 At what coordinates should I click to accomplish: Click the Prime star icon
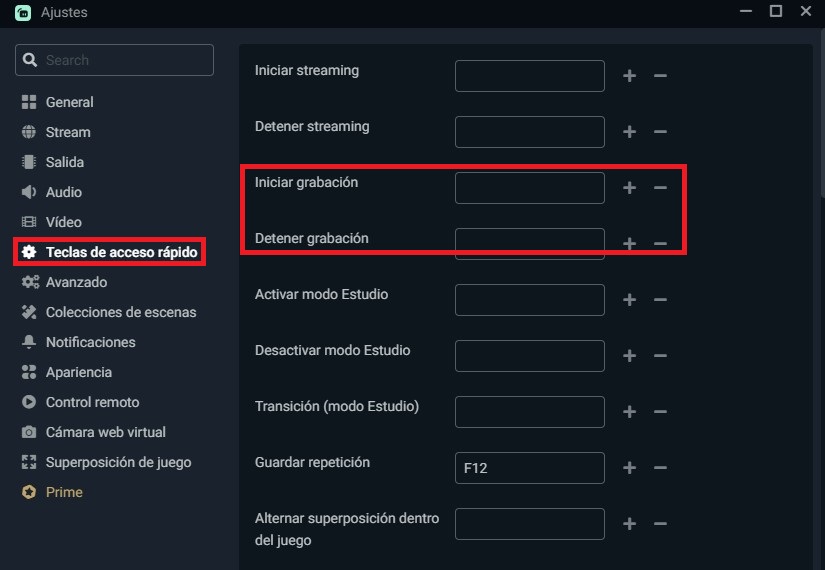click(x=29, y=492)
